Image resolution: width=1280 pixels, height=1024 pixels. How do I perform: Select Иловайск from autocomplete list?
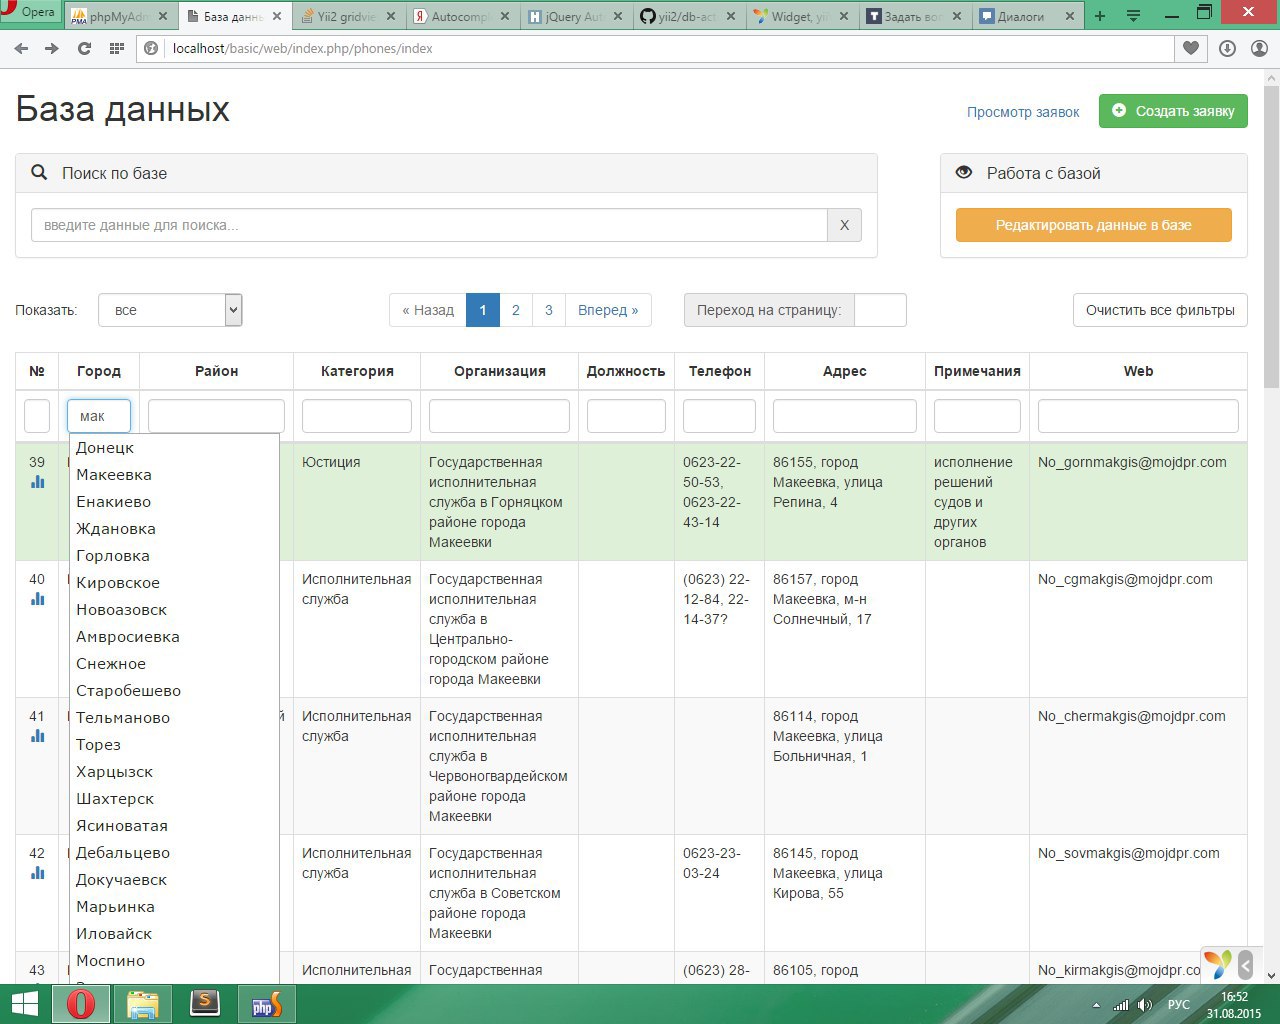174,934
